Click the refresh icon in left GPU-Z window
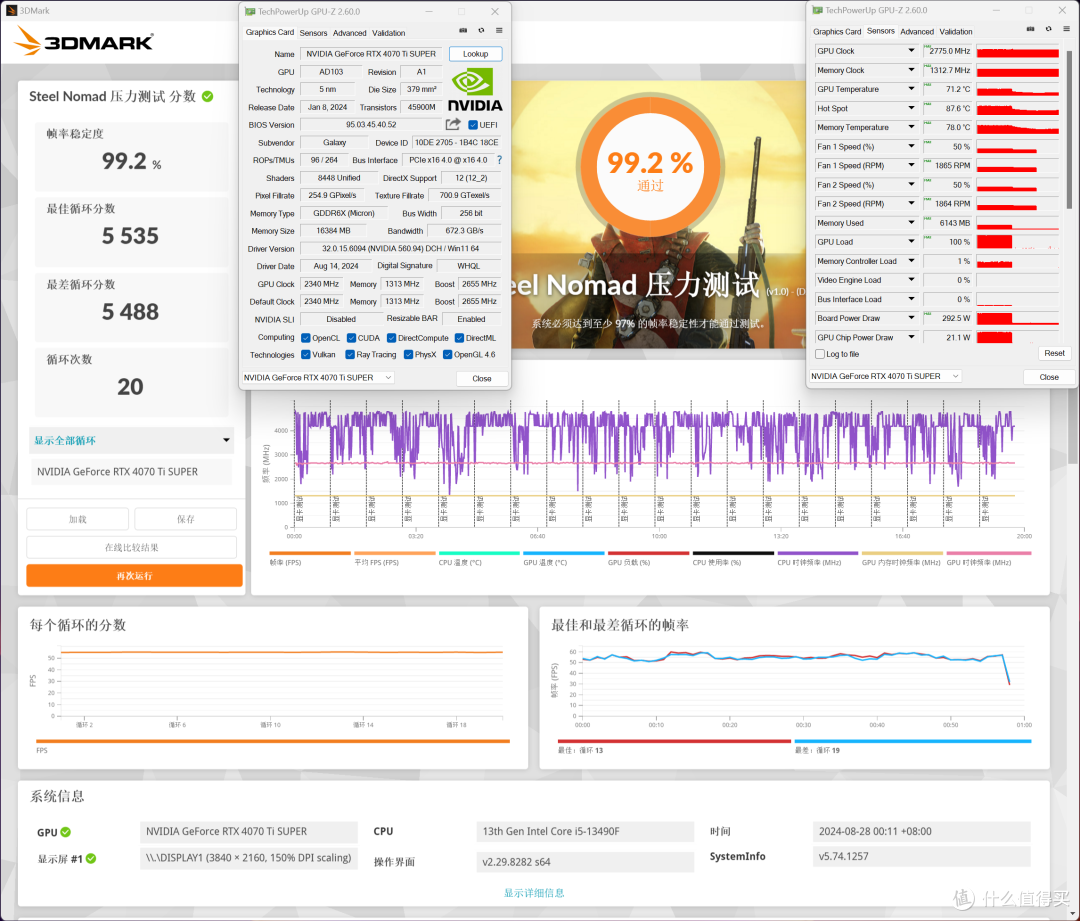 tap(481, 31)
